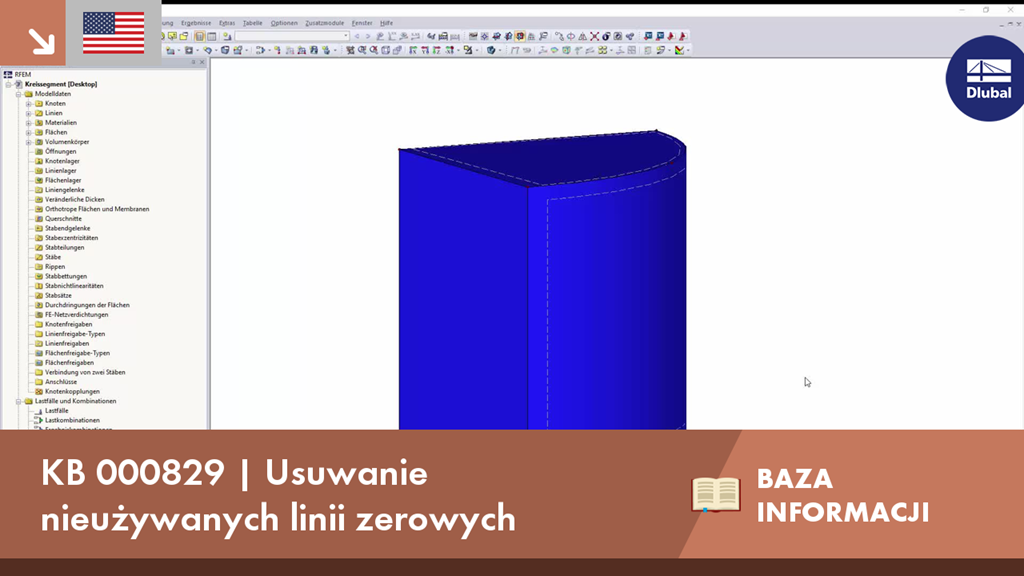The width and height of the screenshot is (1024, 576).
Task: Close the navigator panel with its X
Action: 202,62
